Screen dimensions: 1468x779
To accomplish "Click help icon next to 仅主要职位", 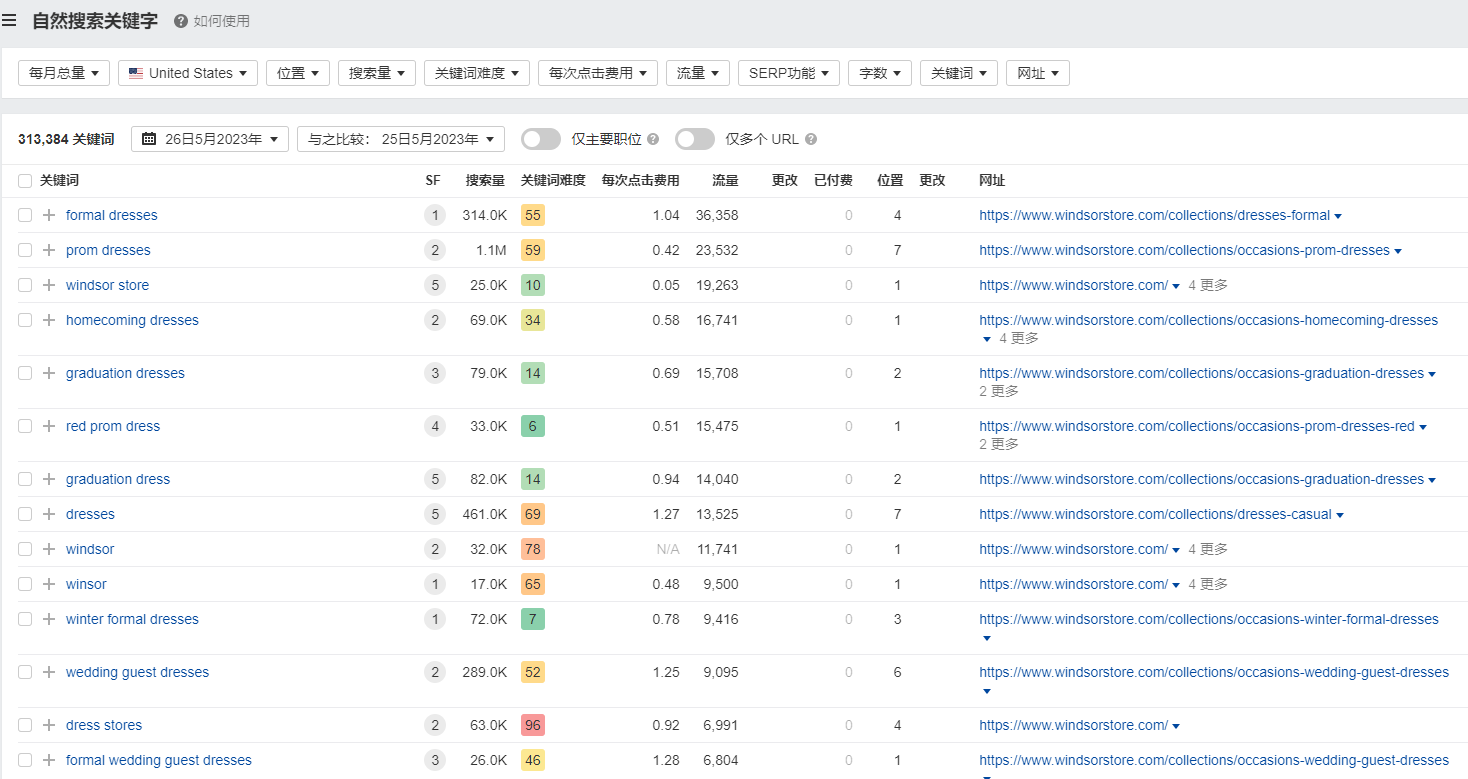I will [653, 140].
